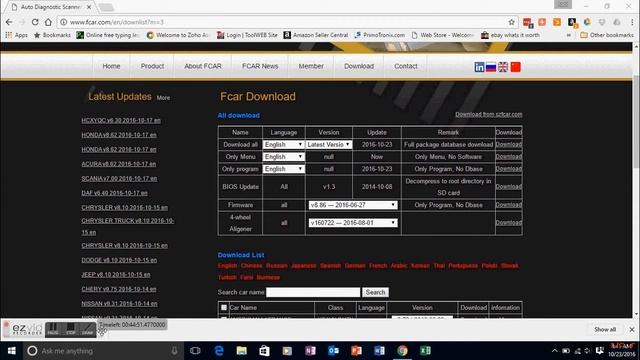
Task: Open the FCAR News menu item
Action: pyautogui.click(x=260, y=66)
